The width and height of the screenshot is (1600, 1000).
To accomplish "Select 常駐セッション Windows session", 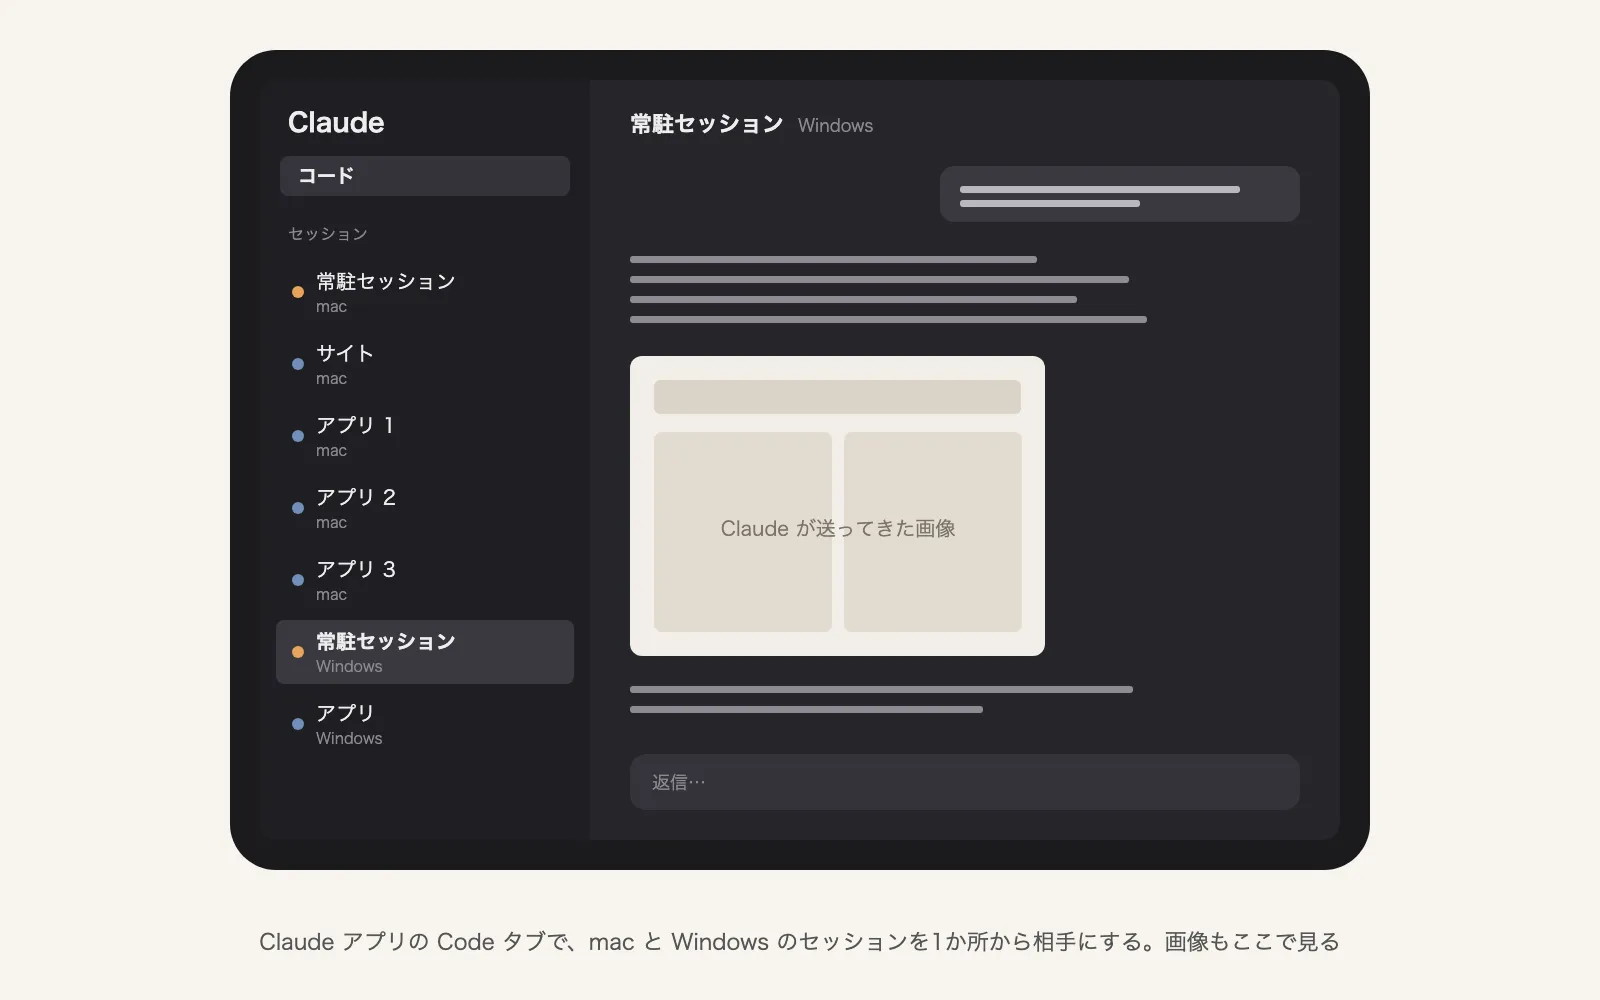I will tap(425, 652).
